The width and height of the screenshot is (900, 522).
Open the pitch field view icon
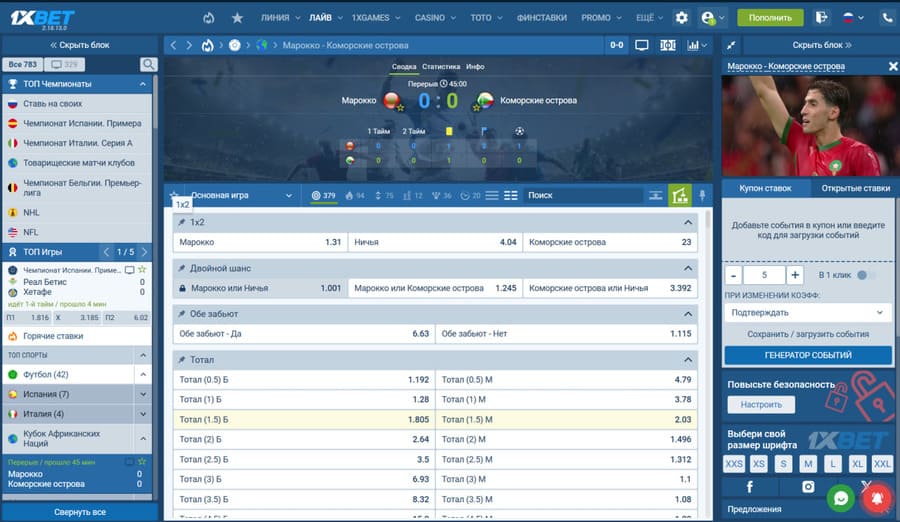668,45
